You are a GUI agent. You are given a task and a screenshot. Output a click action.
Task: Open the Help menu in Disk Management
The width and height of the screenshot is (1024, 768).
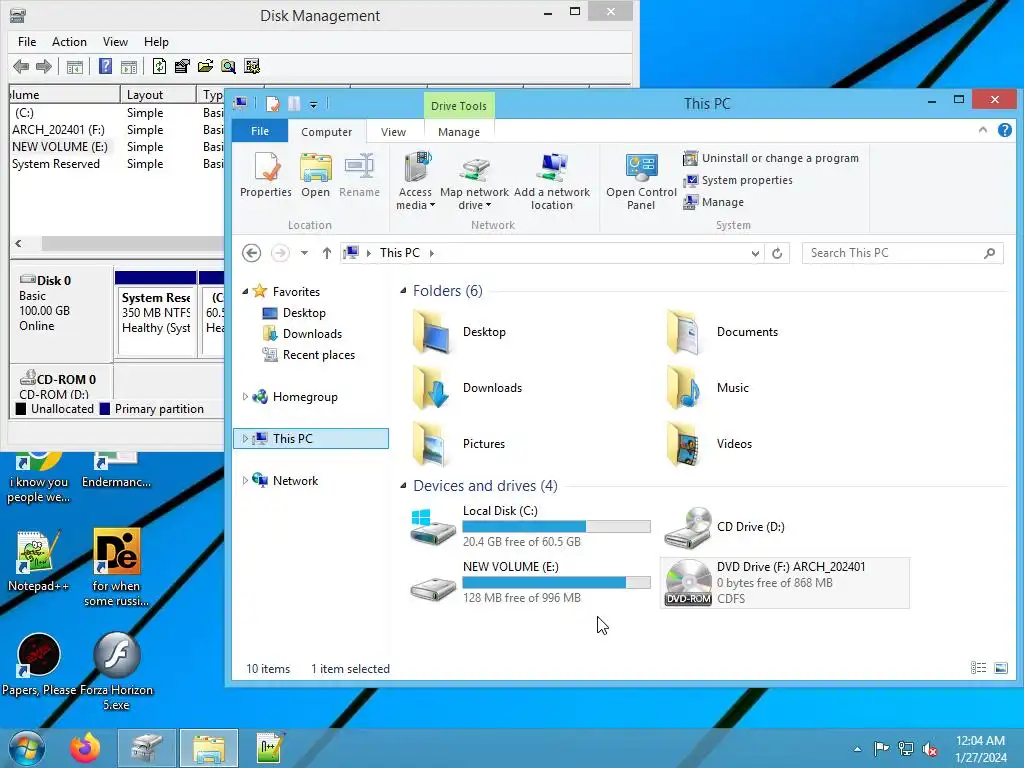coord(156,42)
